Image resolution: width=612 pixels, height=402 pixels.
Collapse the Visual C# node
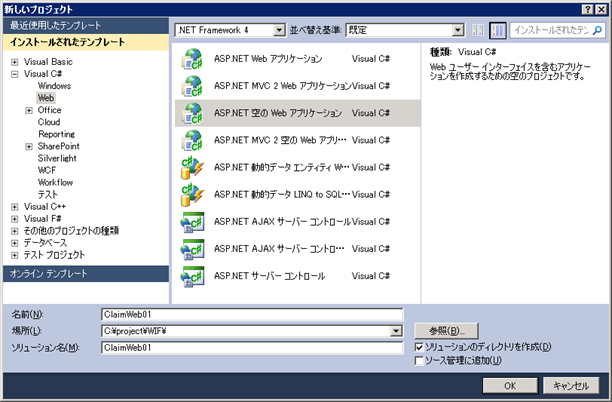tap(14, 74)
